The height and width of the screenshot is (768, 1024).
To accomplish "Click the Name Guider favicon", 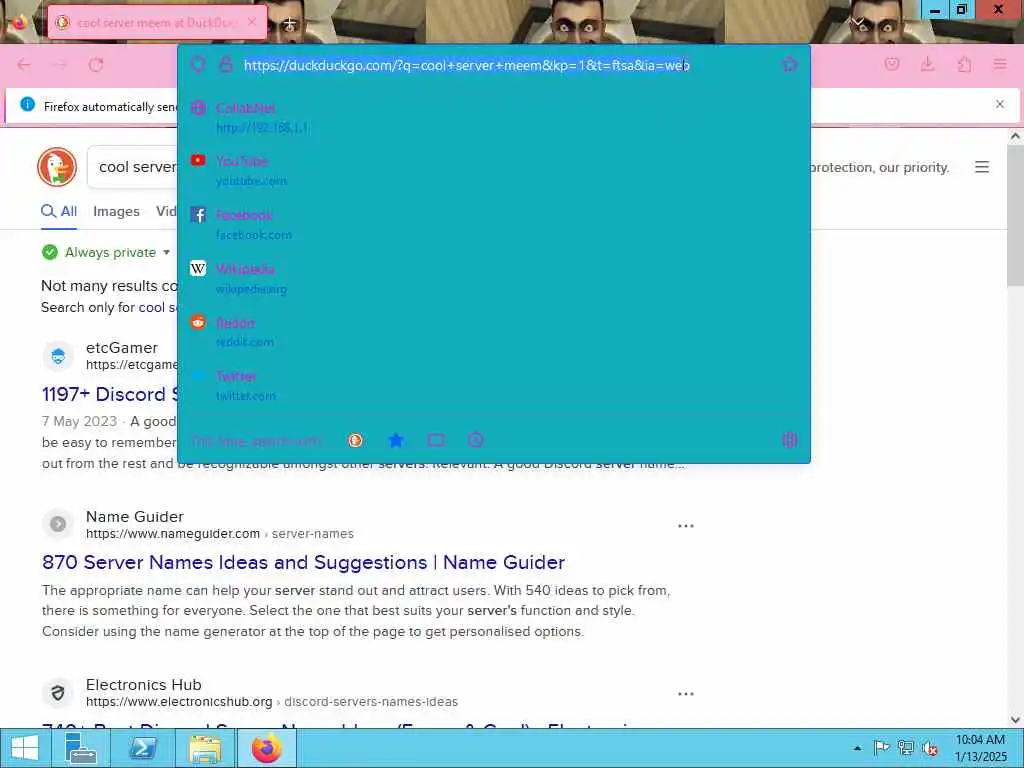I will click(x=58, y=524).
